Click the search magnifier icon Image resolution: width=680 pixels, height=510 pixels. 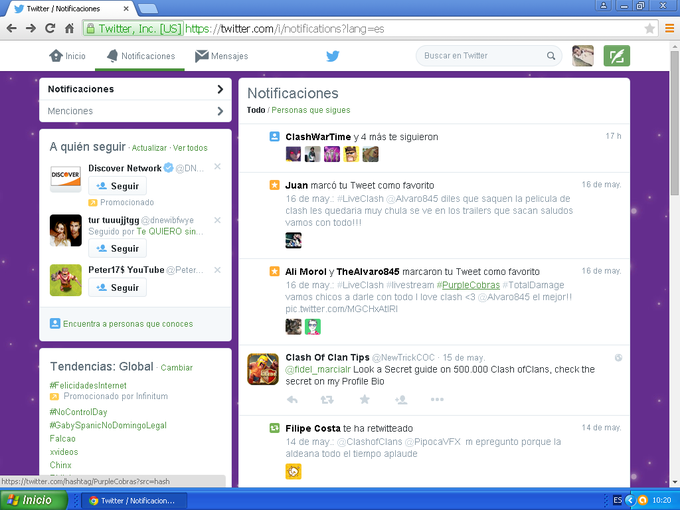click(x=551, y=56)
